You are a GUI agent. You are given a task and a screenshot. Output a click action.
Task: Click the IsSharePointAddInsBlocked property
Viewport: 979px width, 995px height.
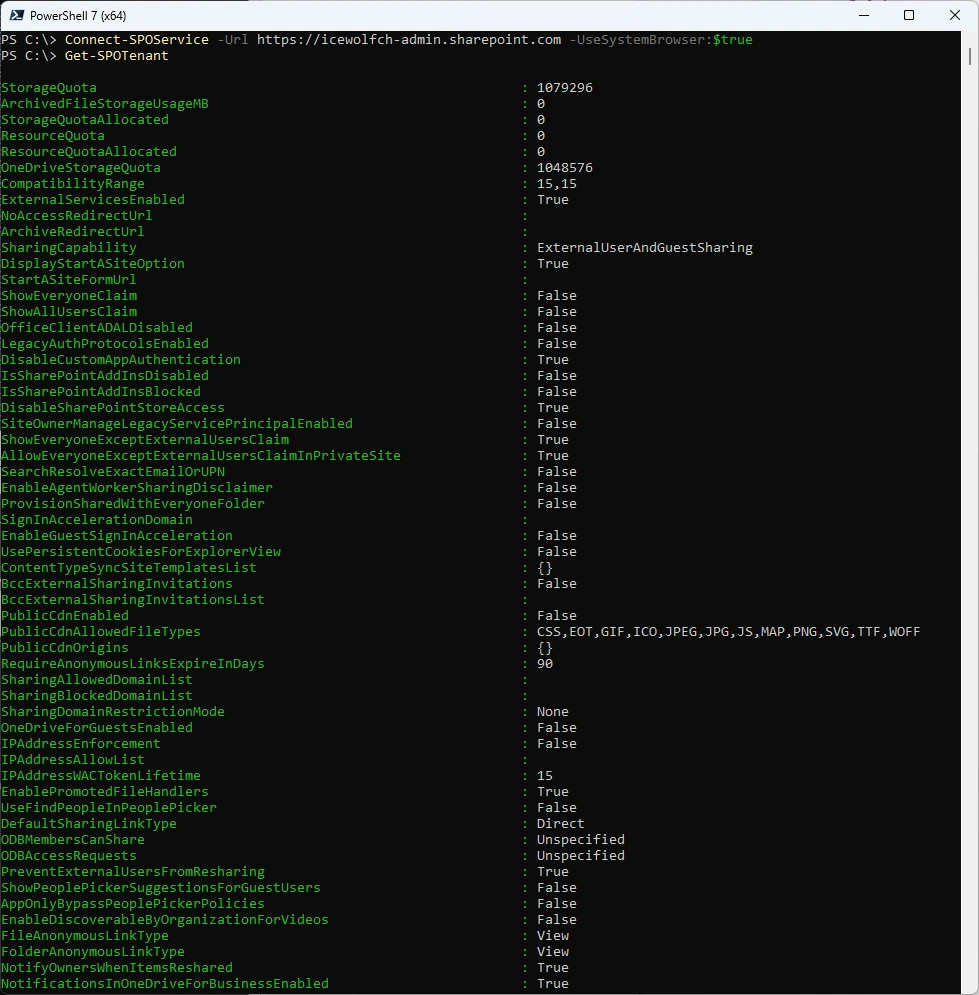point(101,392)
